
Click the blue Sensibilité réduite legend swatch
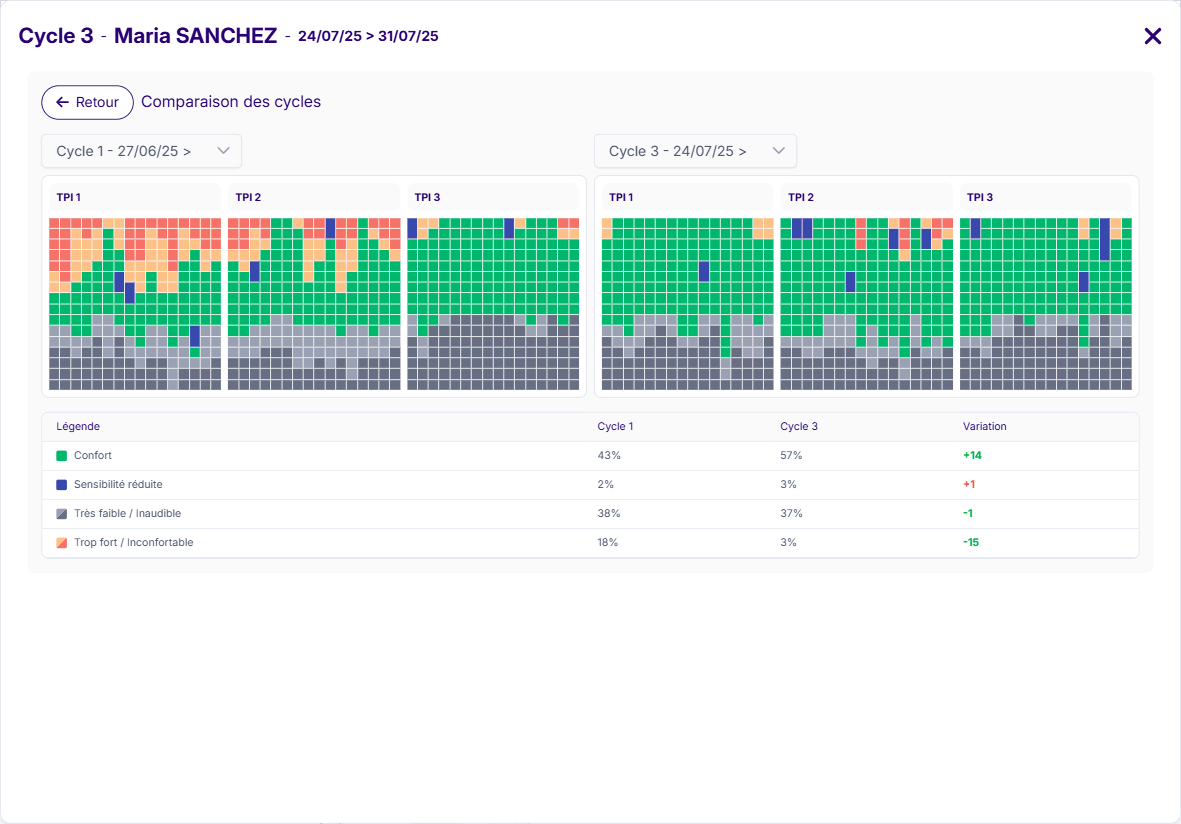(x=62, y=485)
